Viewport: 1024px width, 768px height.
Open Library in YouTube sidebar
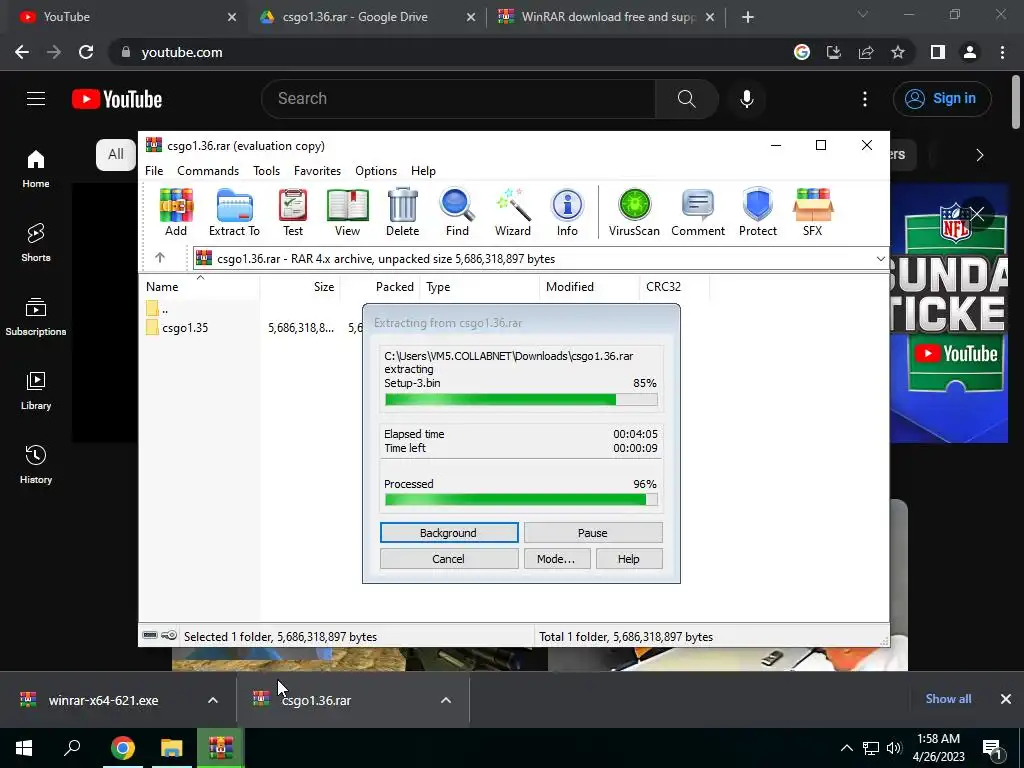tap(36, 391)
